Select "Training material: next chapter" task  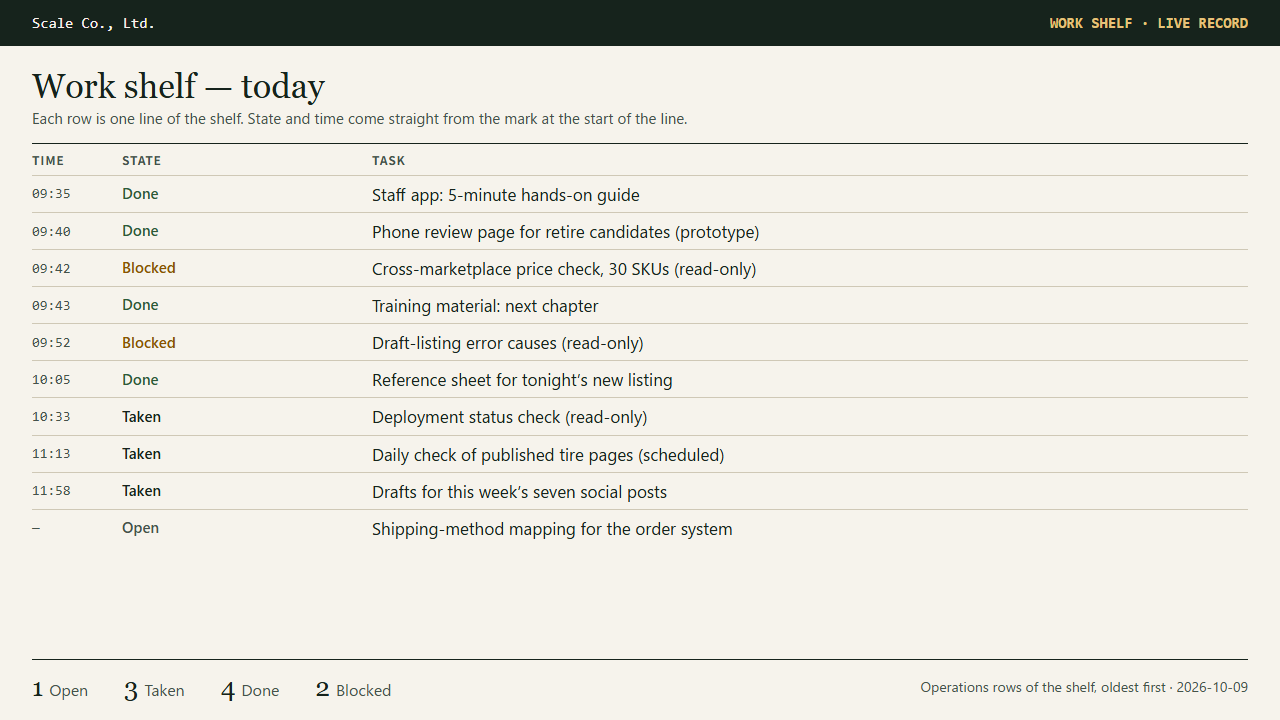(485, 306)
